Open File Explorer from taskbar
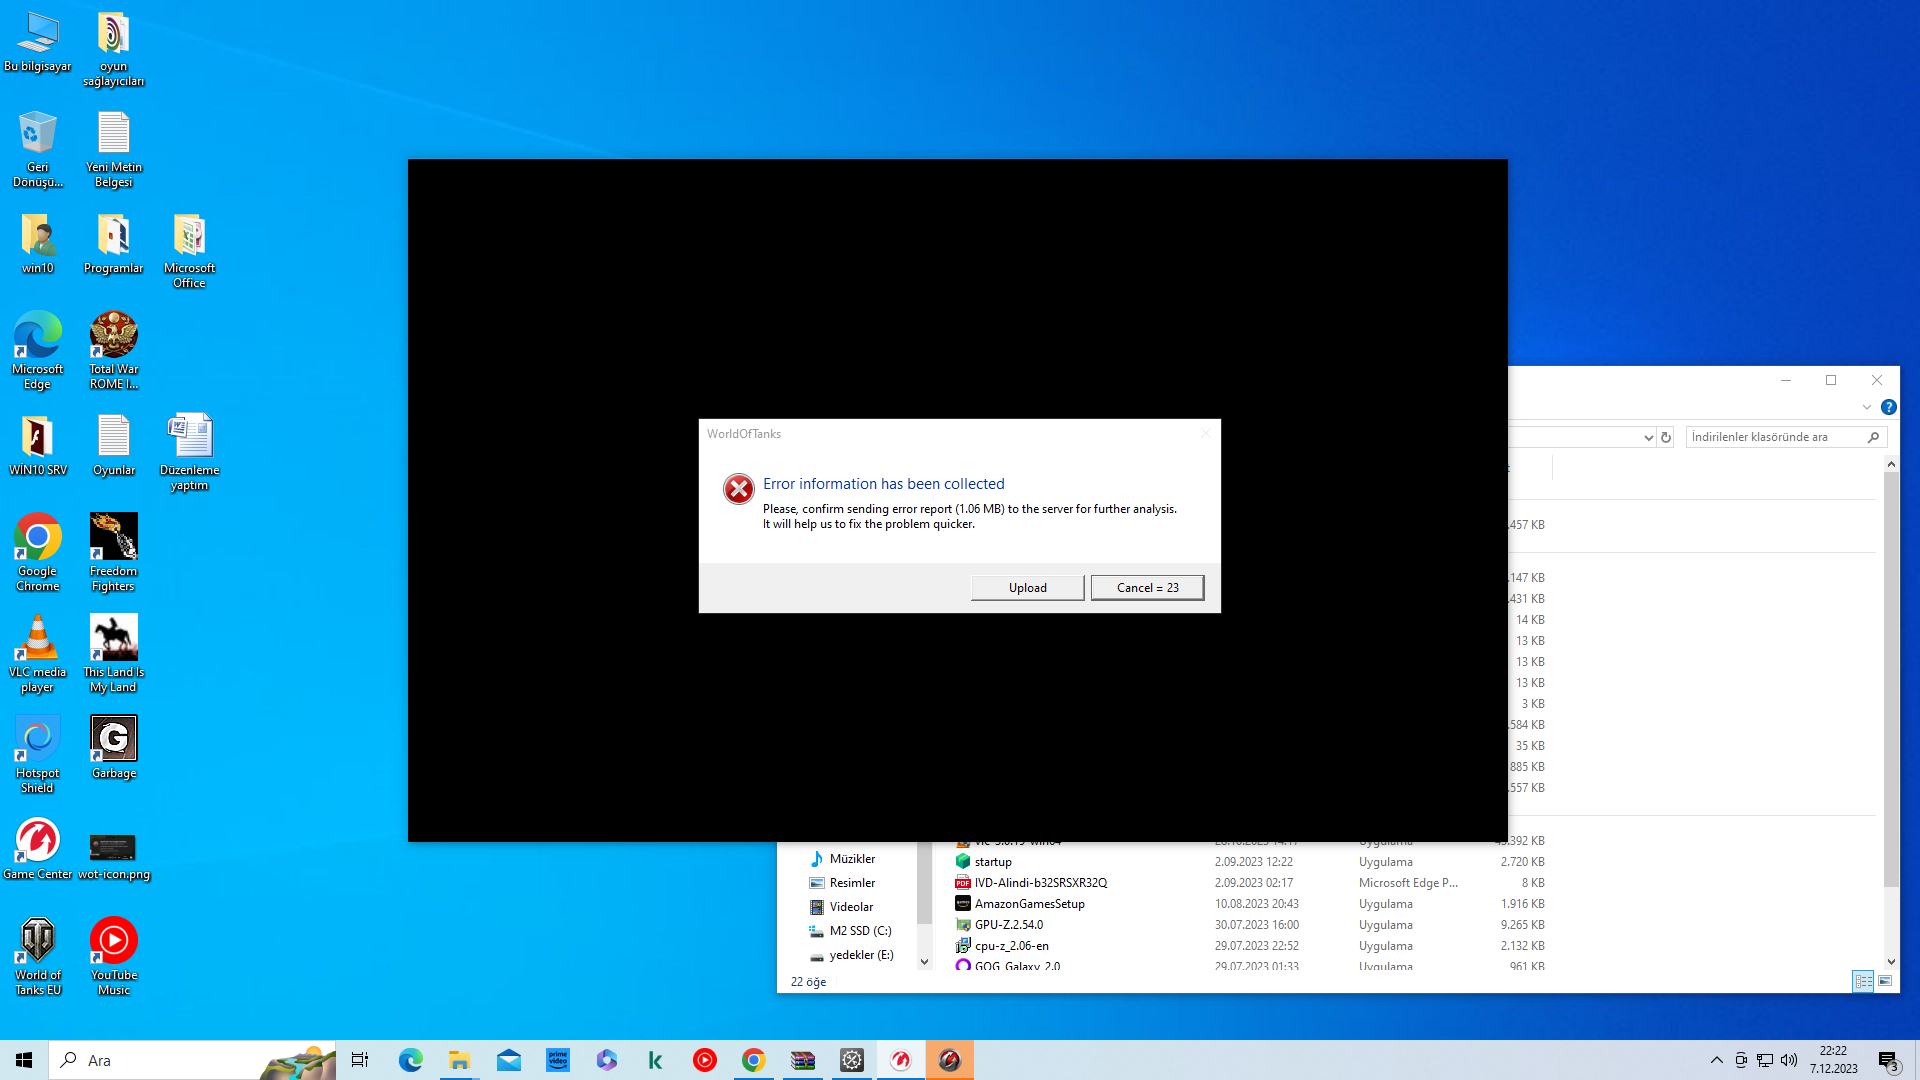 (x=460, y=1060)
